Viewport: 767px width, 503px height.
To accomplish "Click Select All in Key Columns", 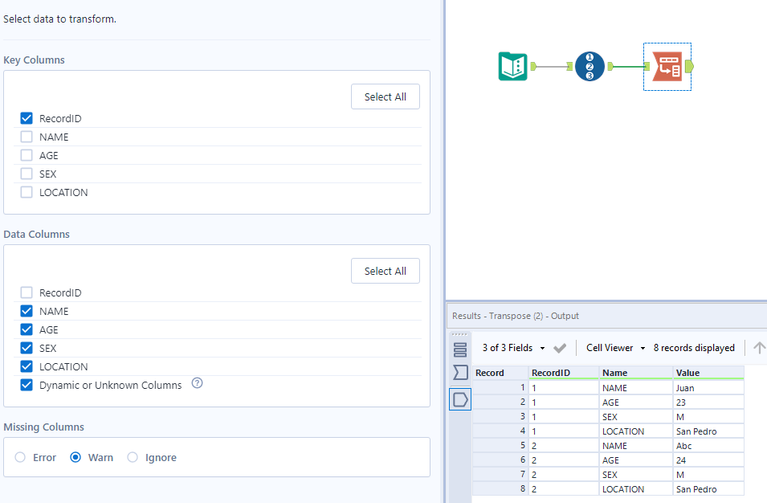I will (385, 97).
